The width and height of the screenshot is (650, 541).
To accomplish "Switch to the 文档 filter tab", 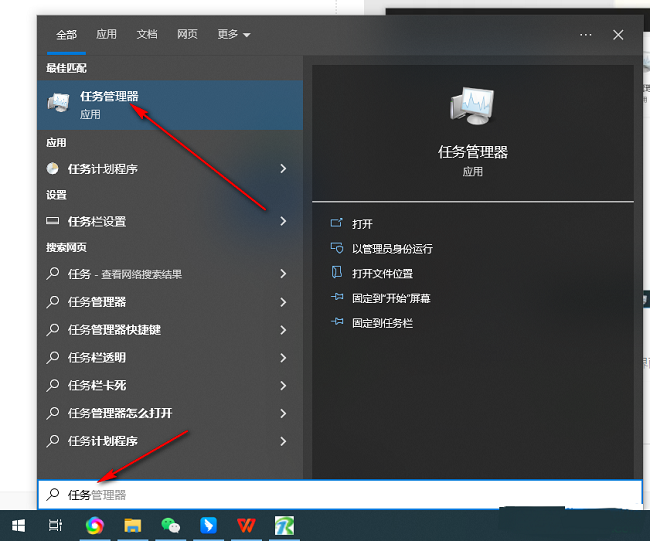I will click(147, 34).
